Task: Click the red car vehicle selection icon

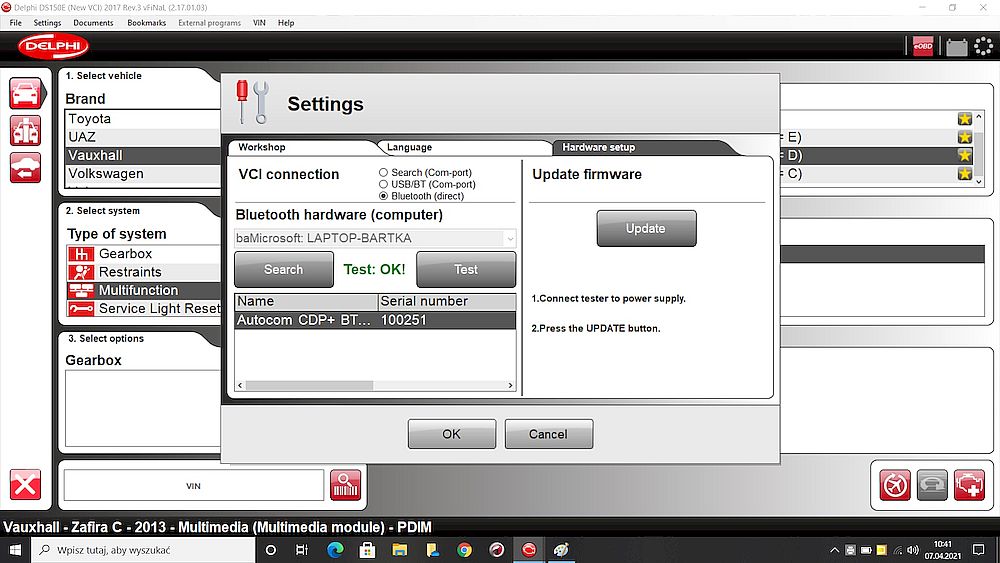Action: point(26,94)
